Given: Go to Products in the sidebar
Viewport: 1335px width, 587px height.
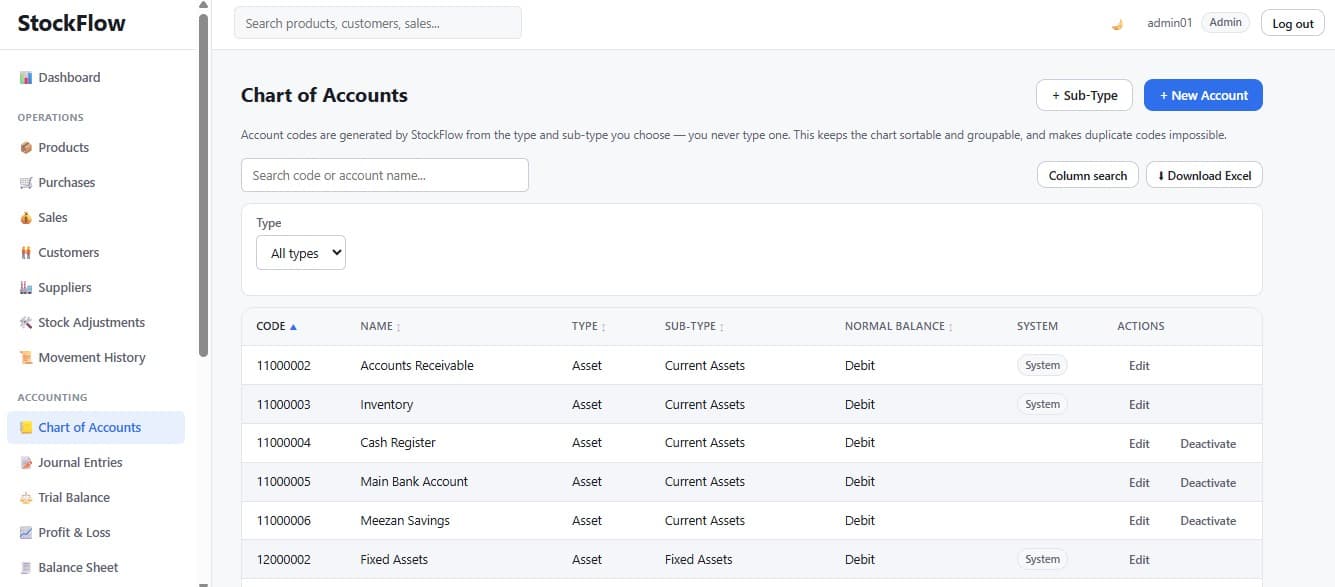Looking at the screenshot, I should pyautogui.click(x=96, y=148).
